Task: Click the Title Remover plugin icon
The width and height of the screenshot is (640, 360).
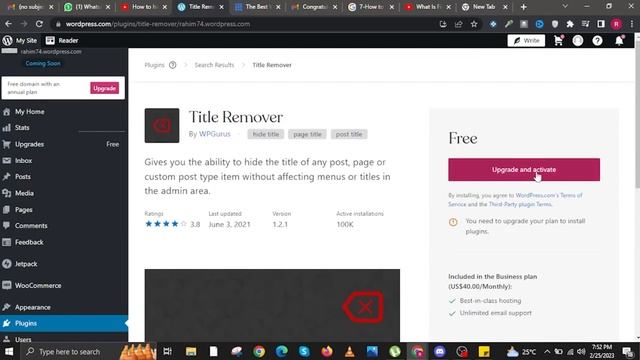Action: pos(162,125)
